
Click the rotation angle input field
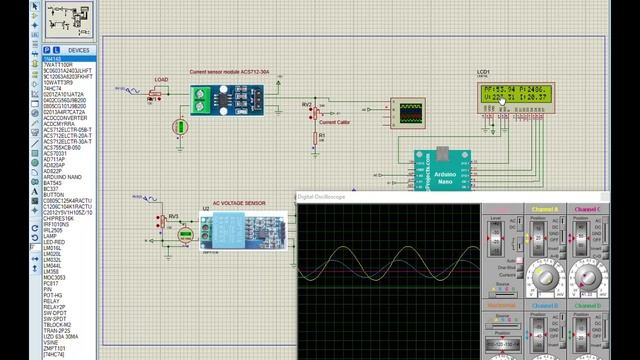click(x=35, y=247)
